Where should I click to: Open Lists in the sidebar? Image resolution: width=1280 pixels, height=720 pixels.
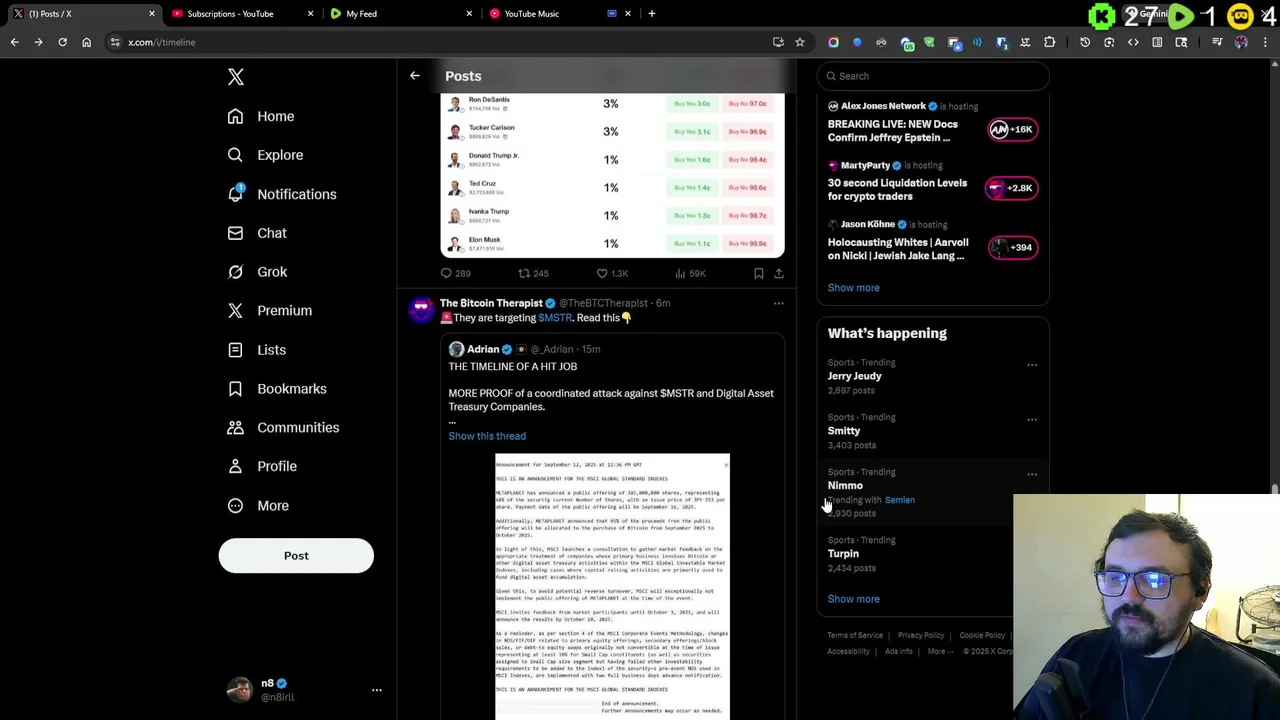click(x=256, y=350)
